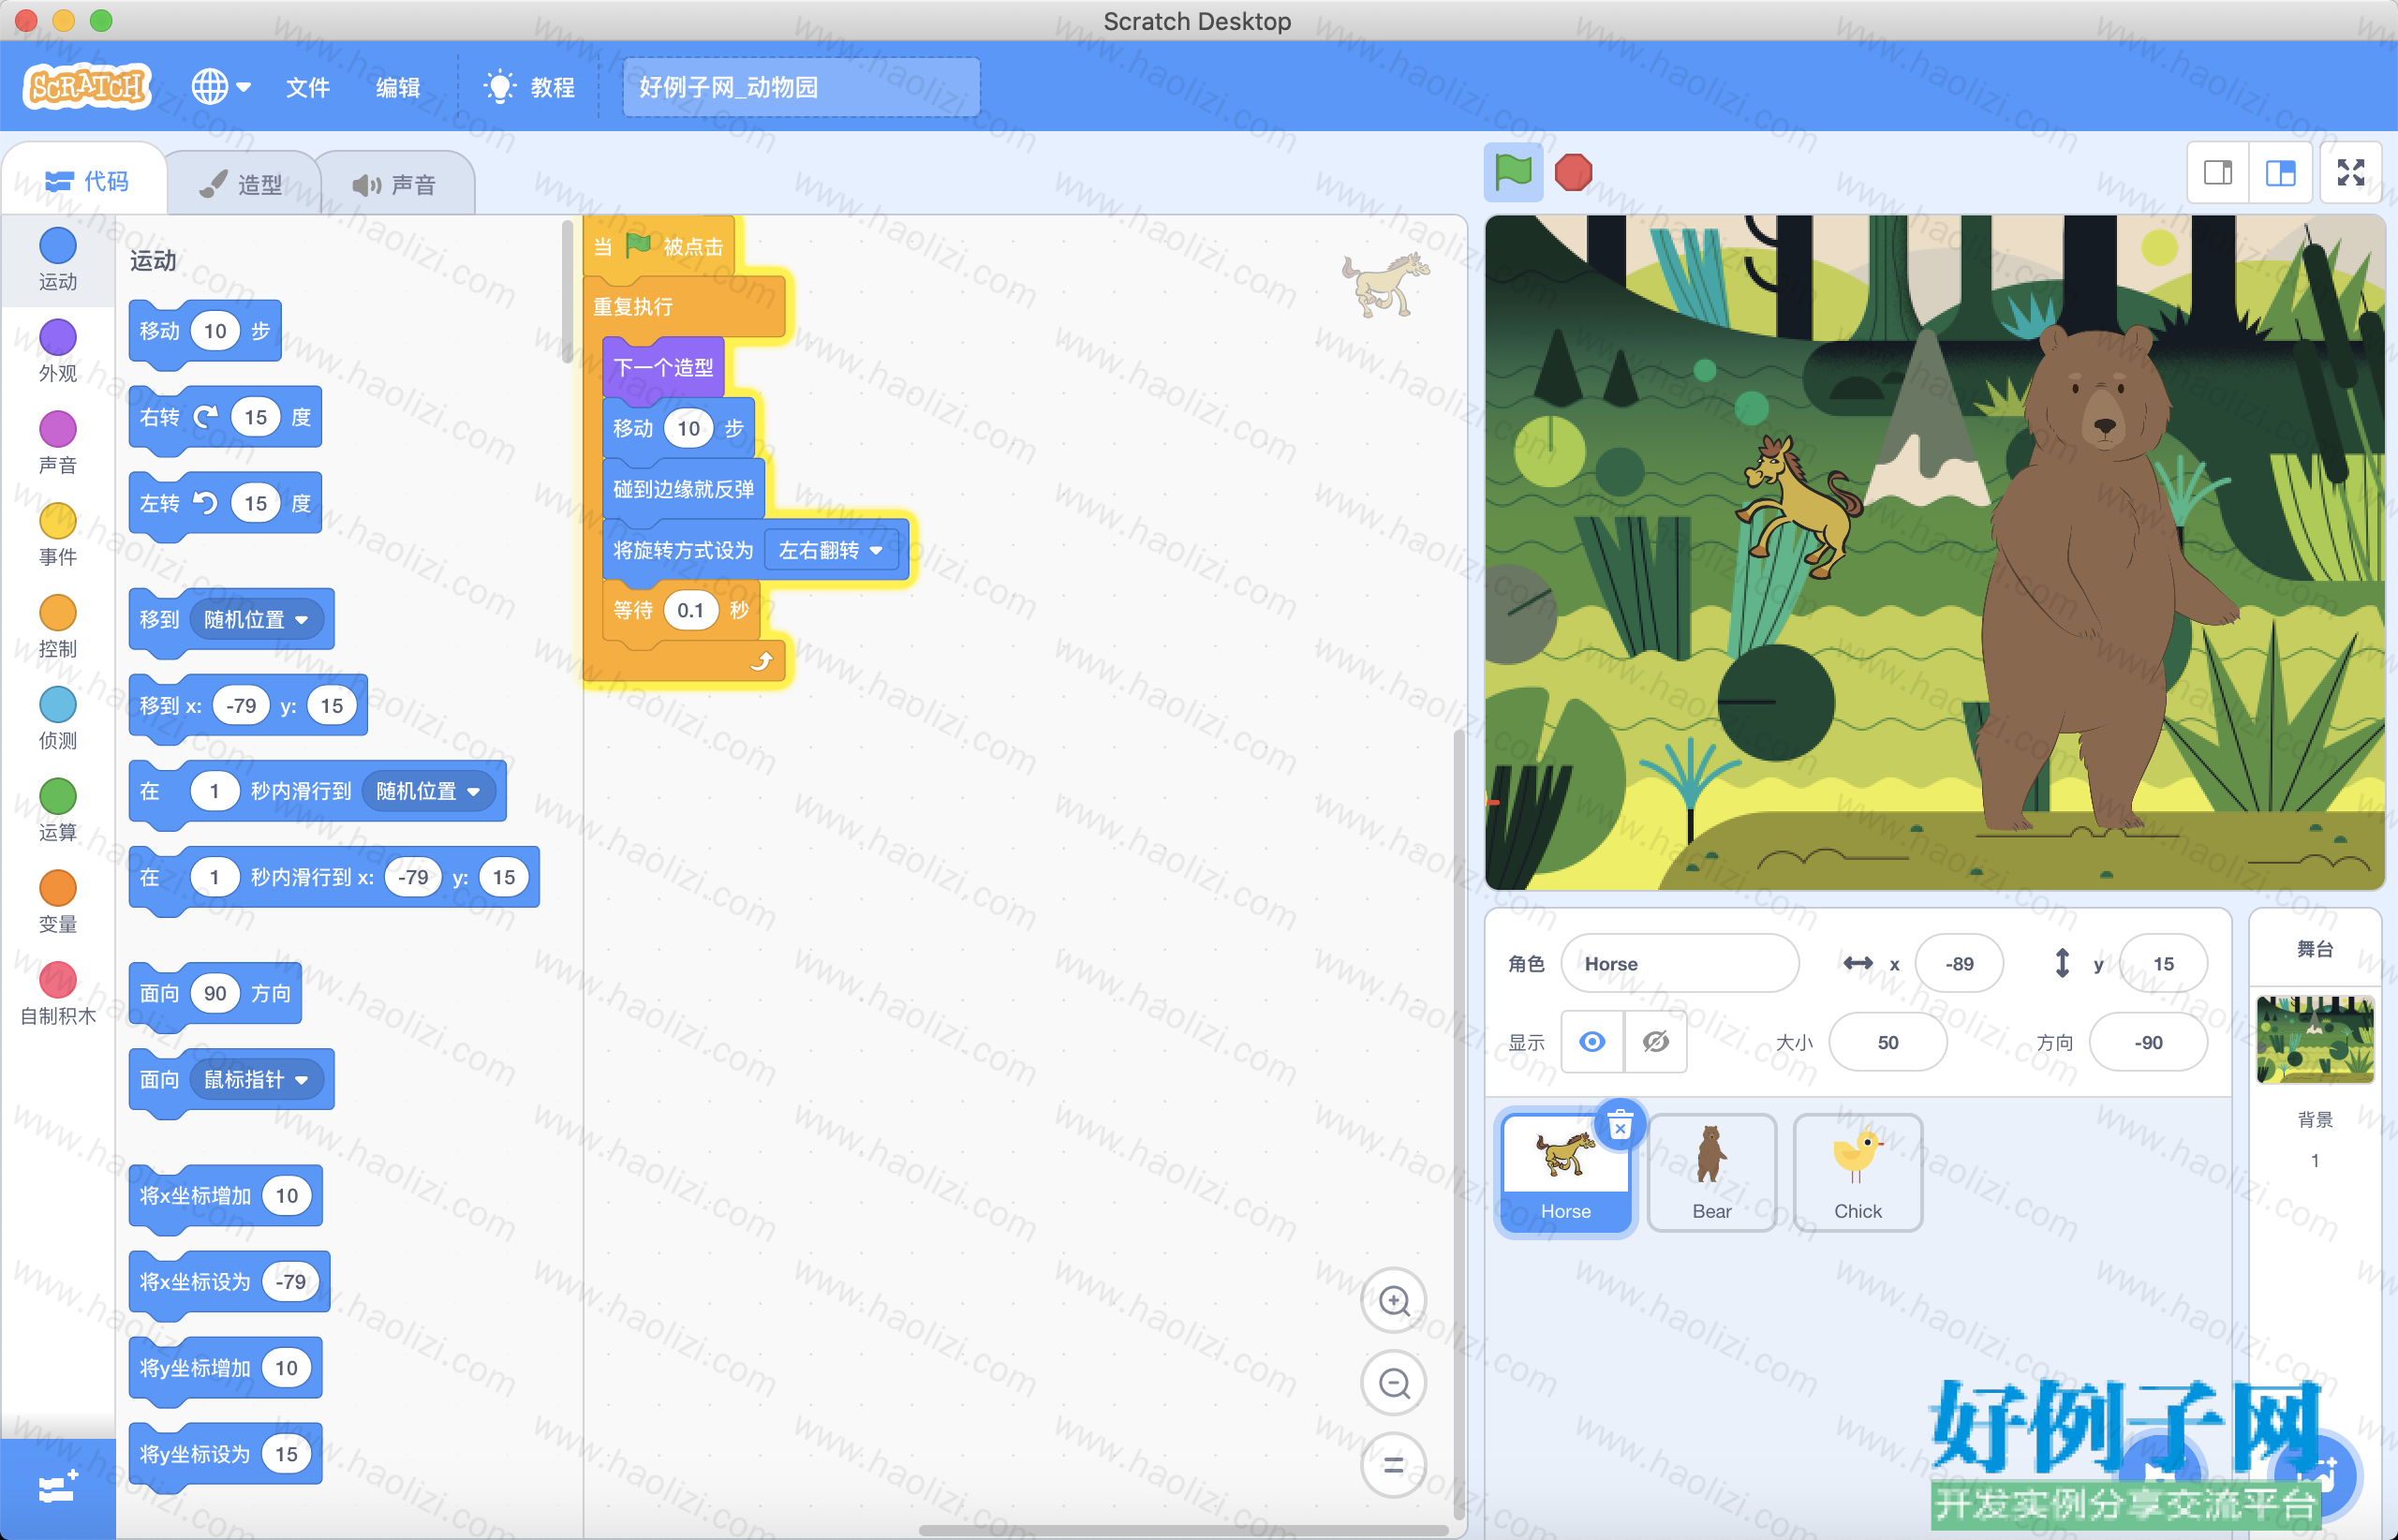This screenshot has height=1540, width=2398.
Task: Open the add extension button
Action: coord(57,1488)
